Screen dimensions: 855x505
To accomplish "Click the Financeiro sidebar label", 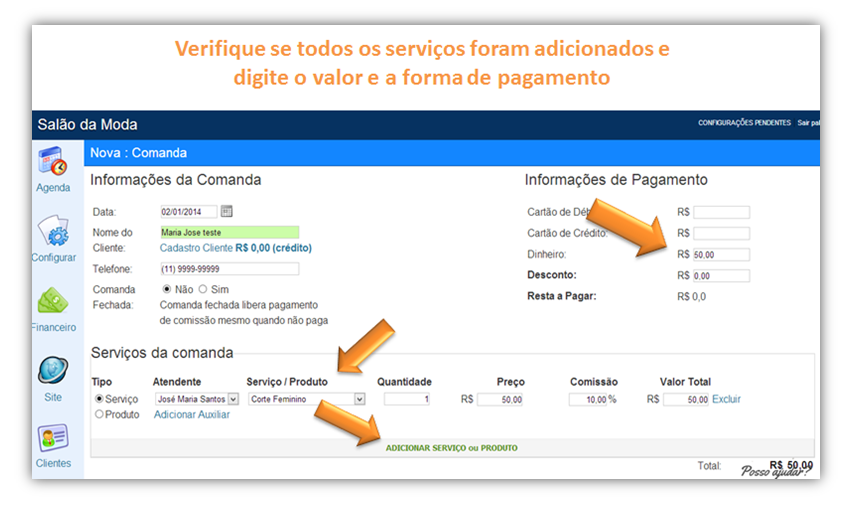I will [53, 327].
